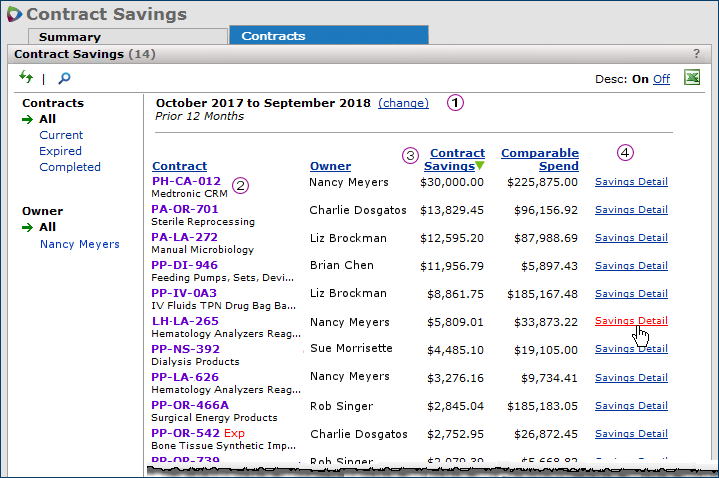Click the refresh arrows icon
The image size is (719, 478).
click(26, 78)
